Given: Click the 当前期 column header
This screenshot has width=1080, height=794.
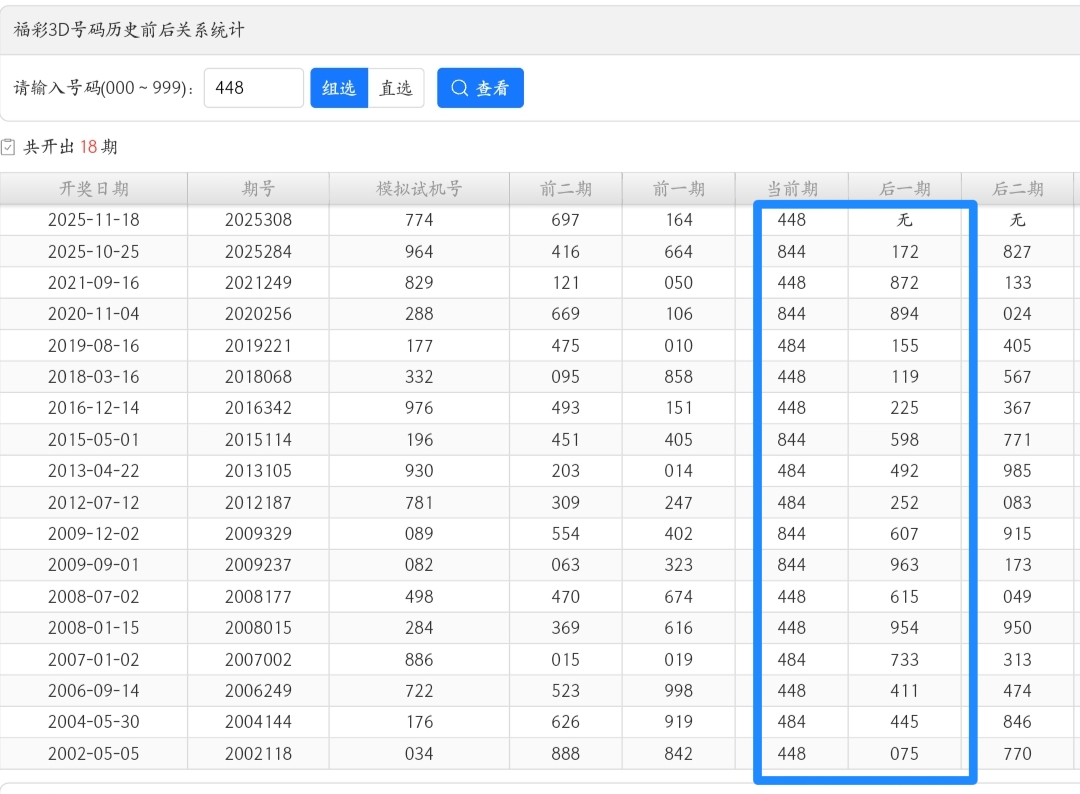Looking at the screenshot, I should [x=791, y=189].
